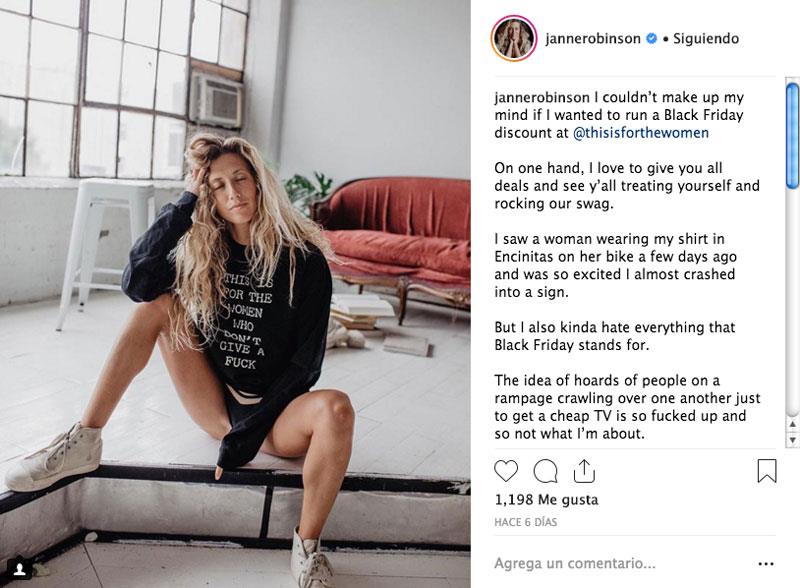Open jannerobinson username in header
The height and width of the screenshot is (588, 800).
593,38
